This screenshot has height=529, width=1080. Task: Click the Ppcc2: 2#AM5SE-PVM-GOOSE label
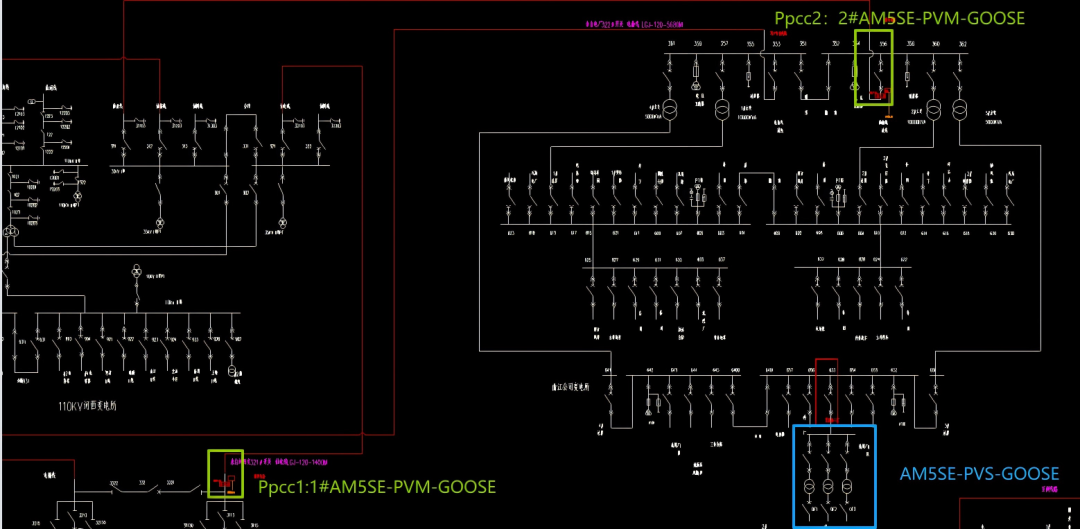coord(900,18)
